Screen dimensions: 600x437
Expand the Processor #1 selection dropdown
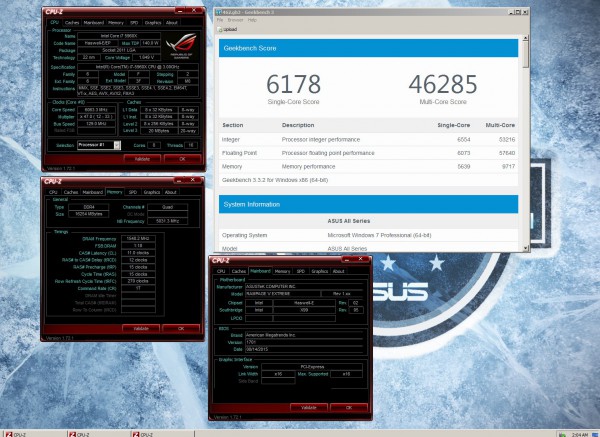pos(117,145)
